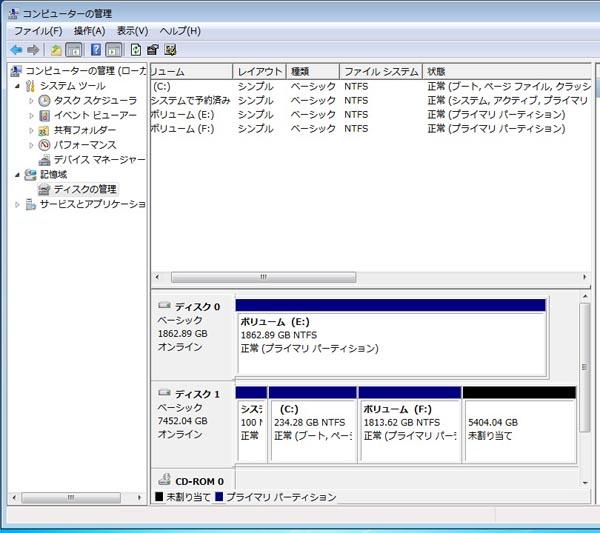Open the ファイル(F) menu
600x533 pixels.
pyautogui.click(x=38, y=31)
